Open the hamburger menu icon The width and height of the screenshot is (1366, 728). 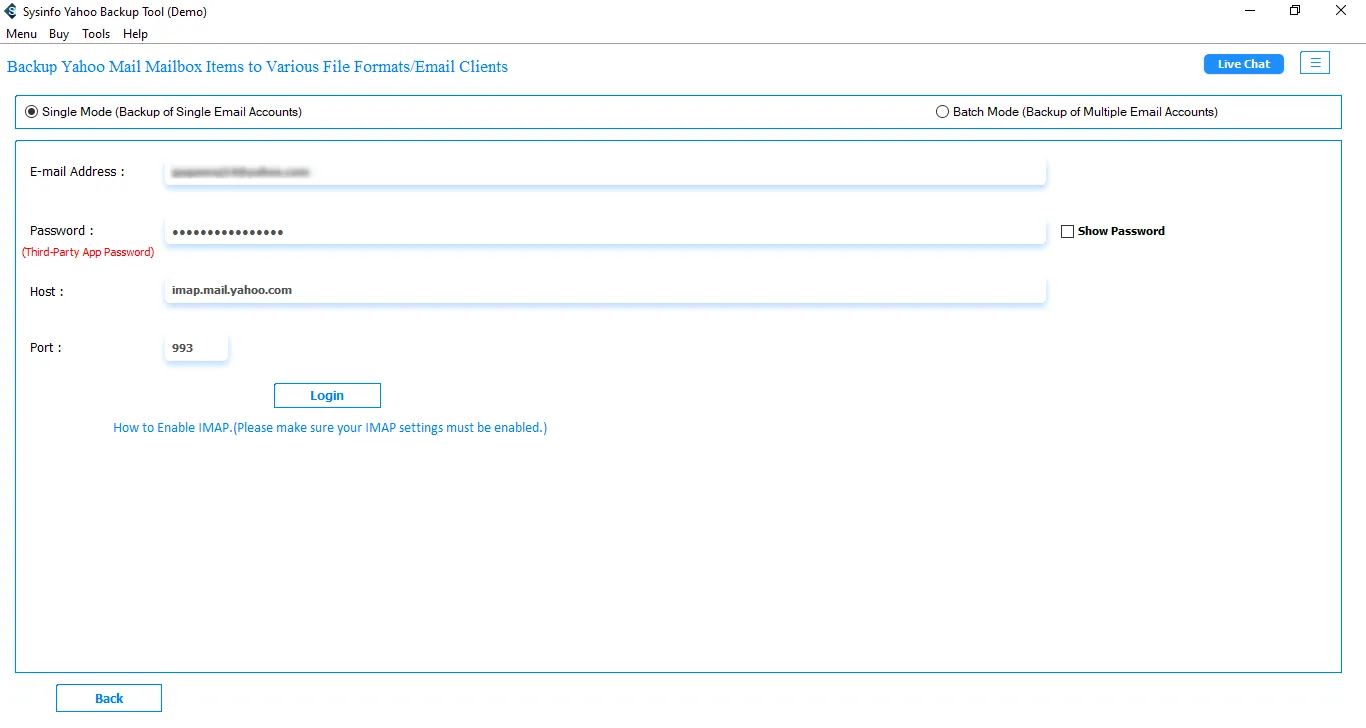(1315, 63)
